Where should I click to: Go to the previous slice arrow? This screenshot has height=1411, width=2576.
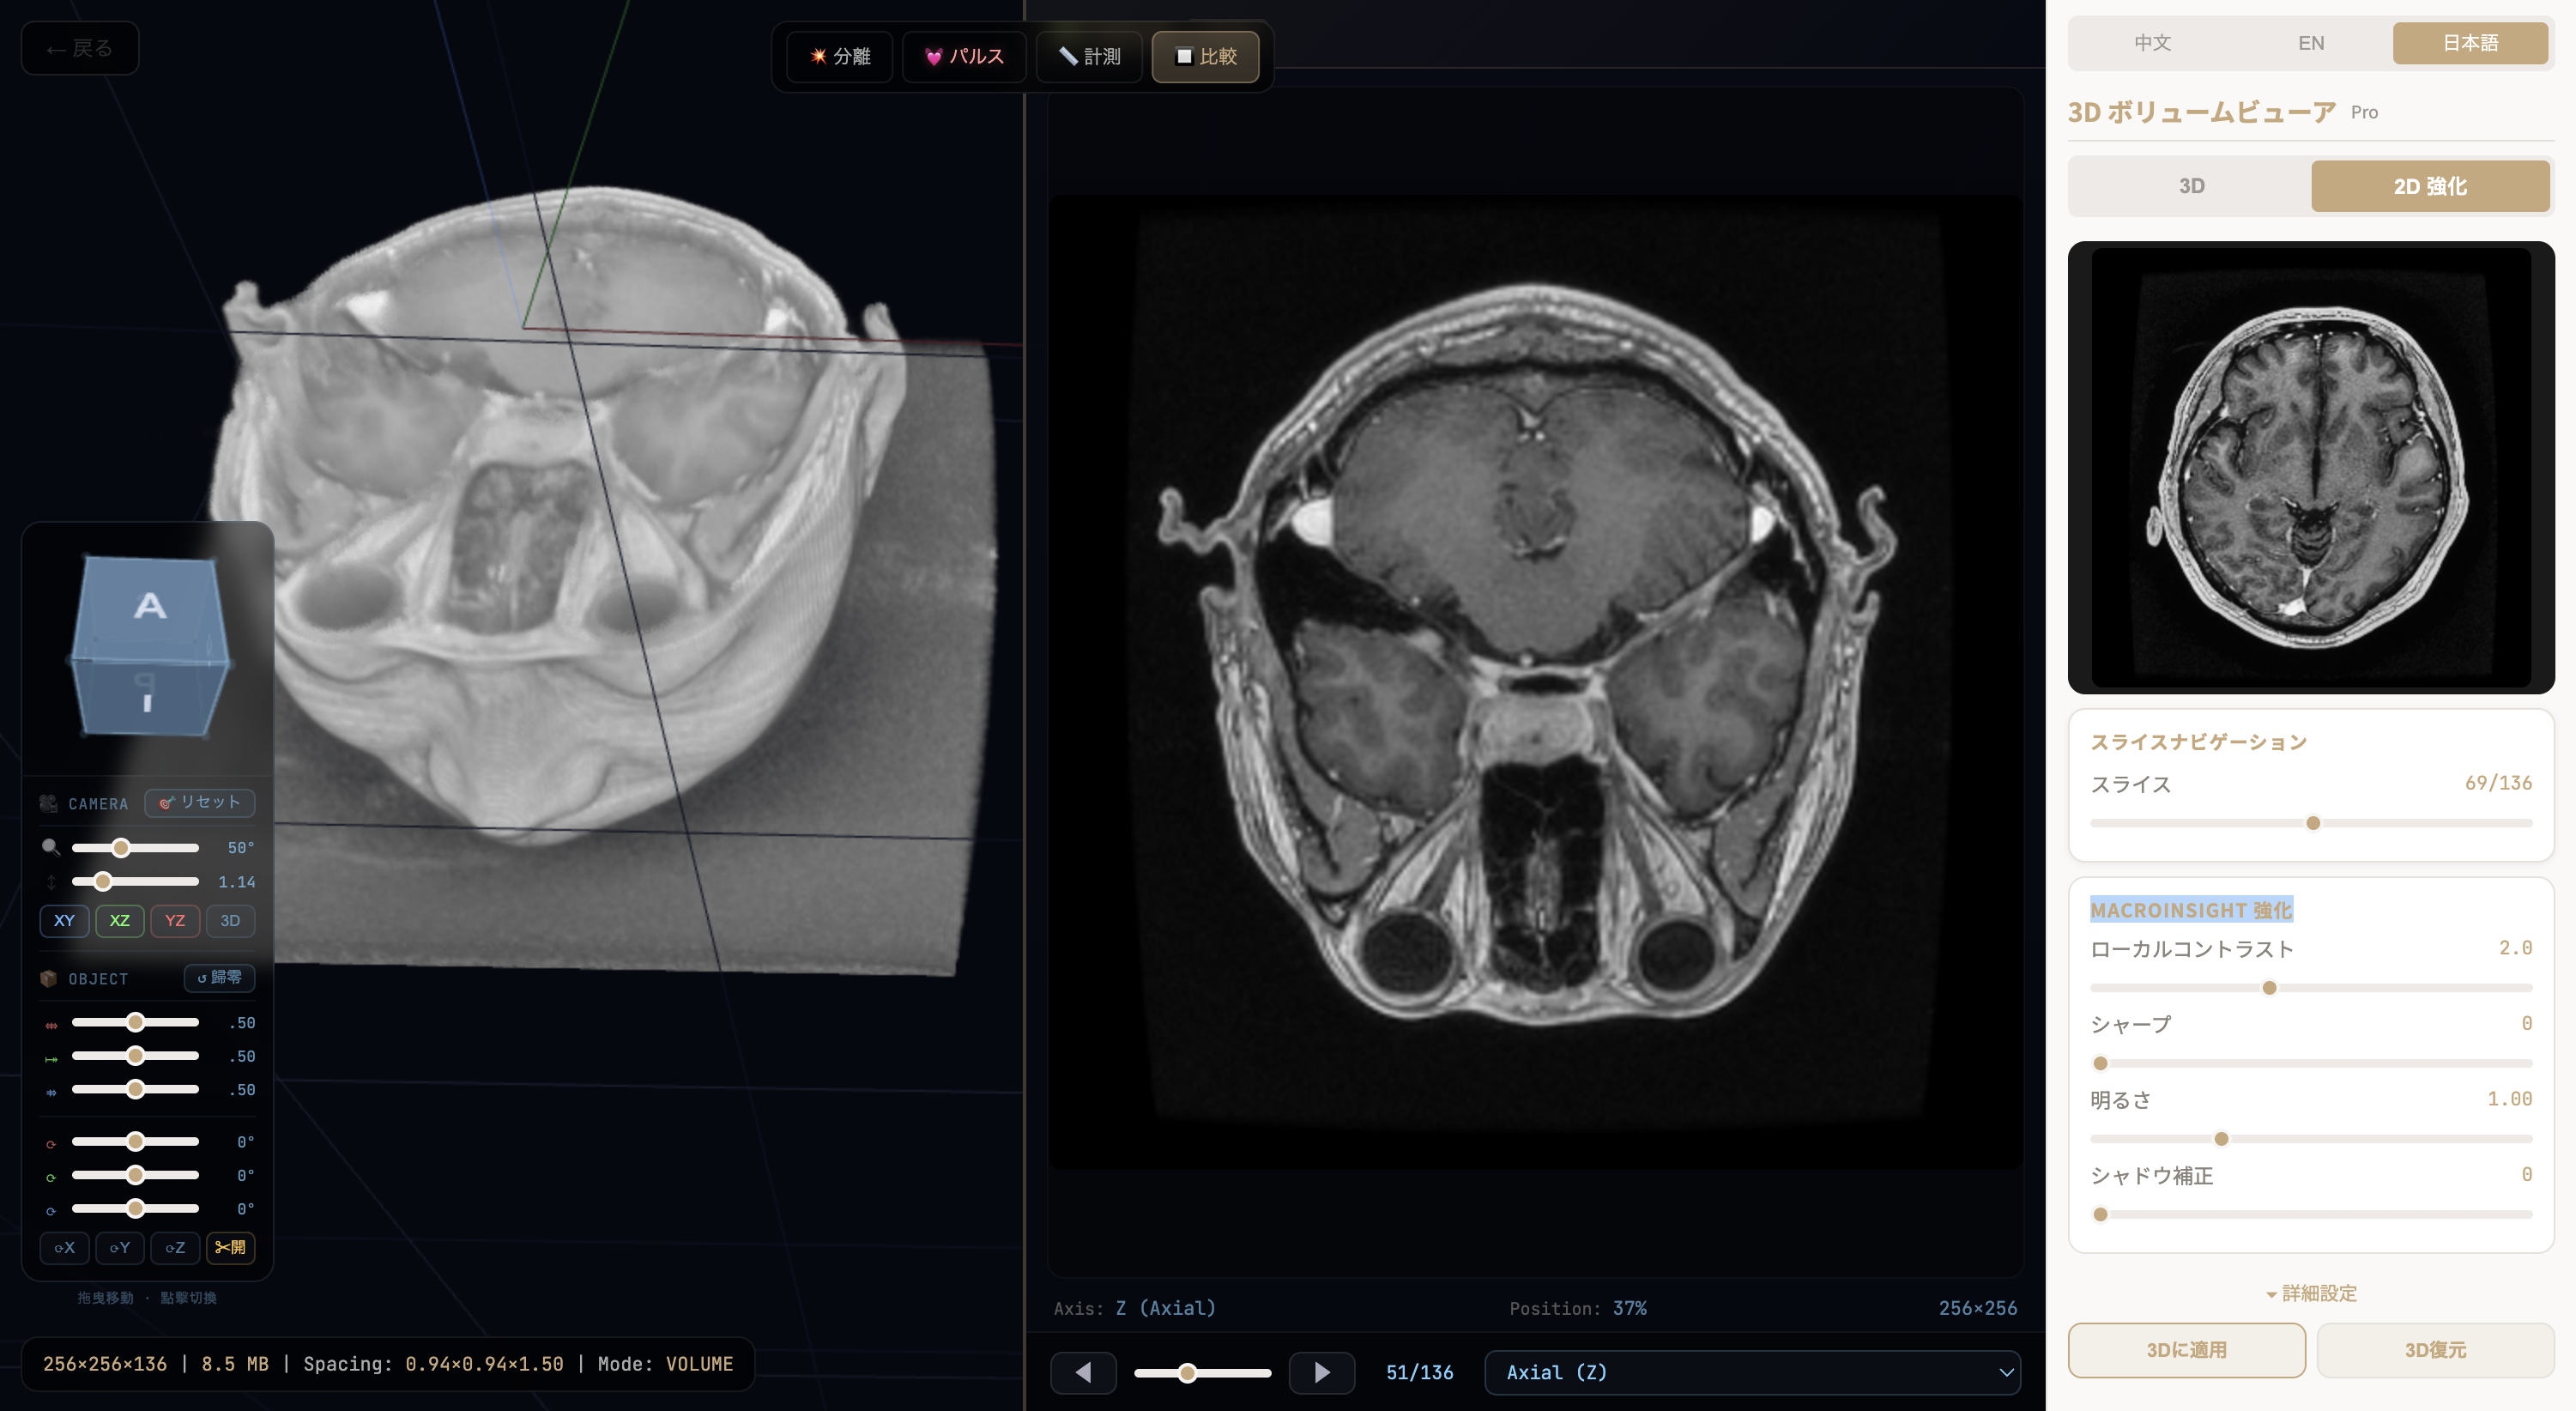coord(1083,1372)
